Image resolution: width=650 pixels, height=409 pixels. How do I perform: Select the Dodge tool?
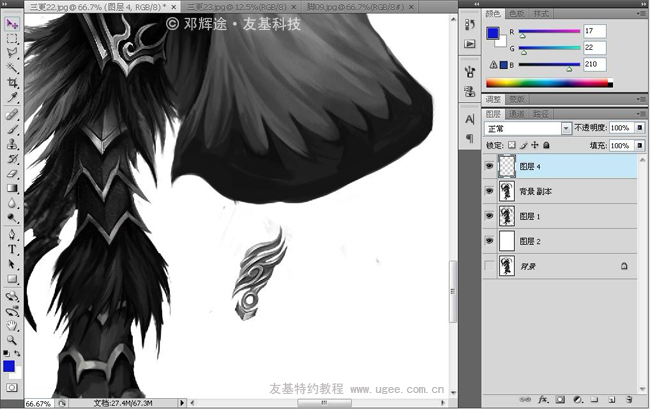coord(12,218)
